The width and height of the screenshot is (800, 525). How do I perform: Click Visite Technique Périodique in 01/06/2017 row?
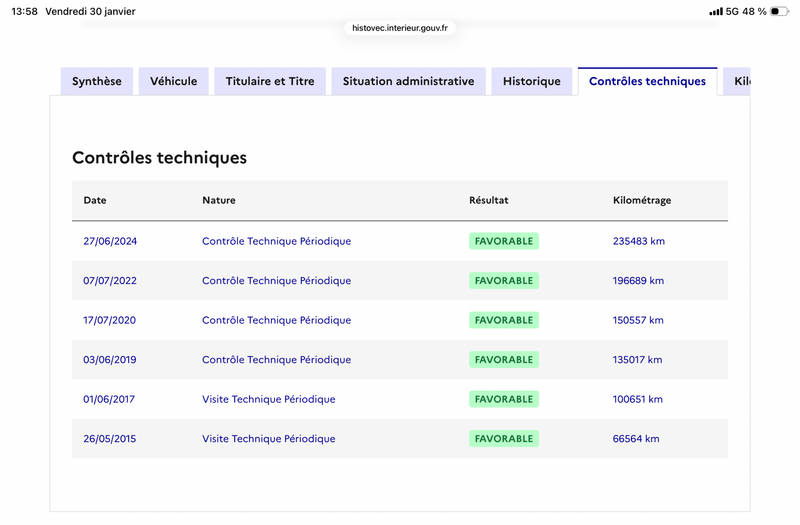coord(268,399)
